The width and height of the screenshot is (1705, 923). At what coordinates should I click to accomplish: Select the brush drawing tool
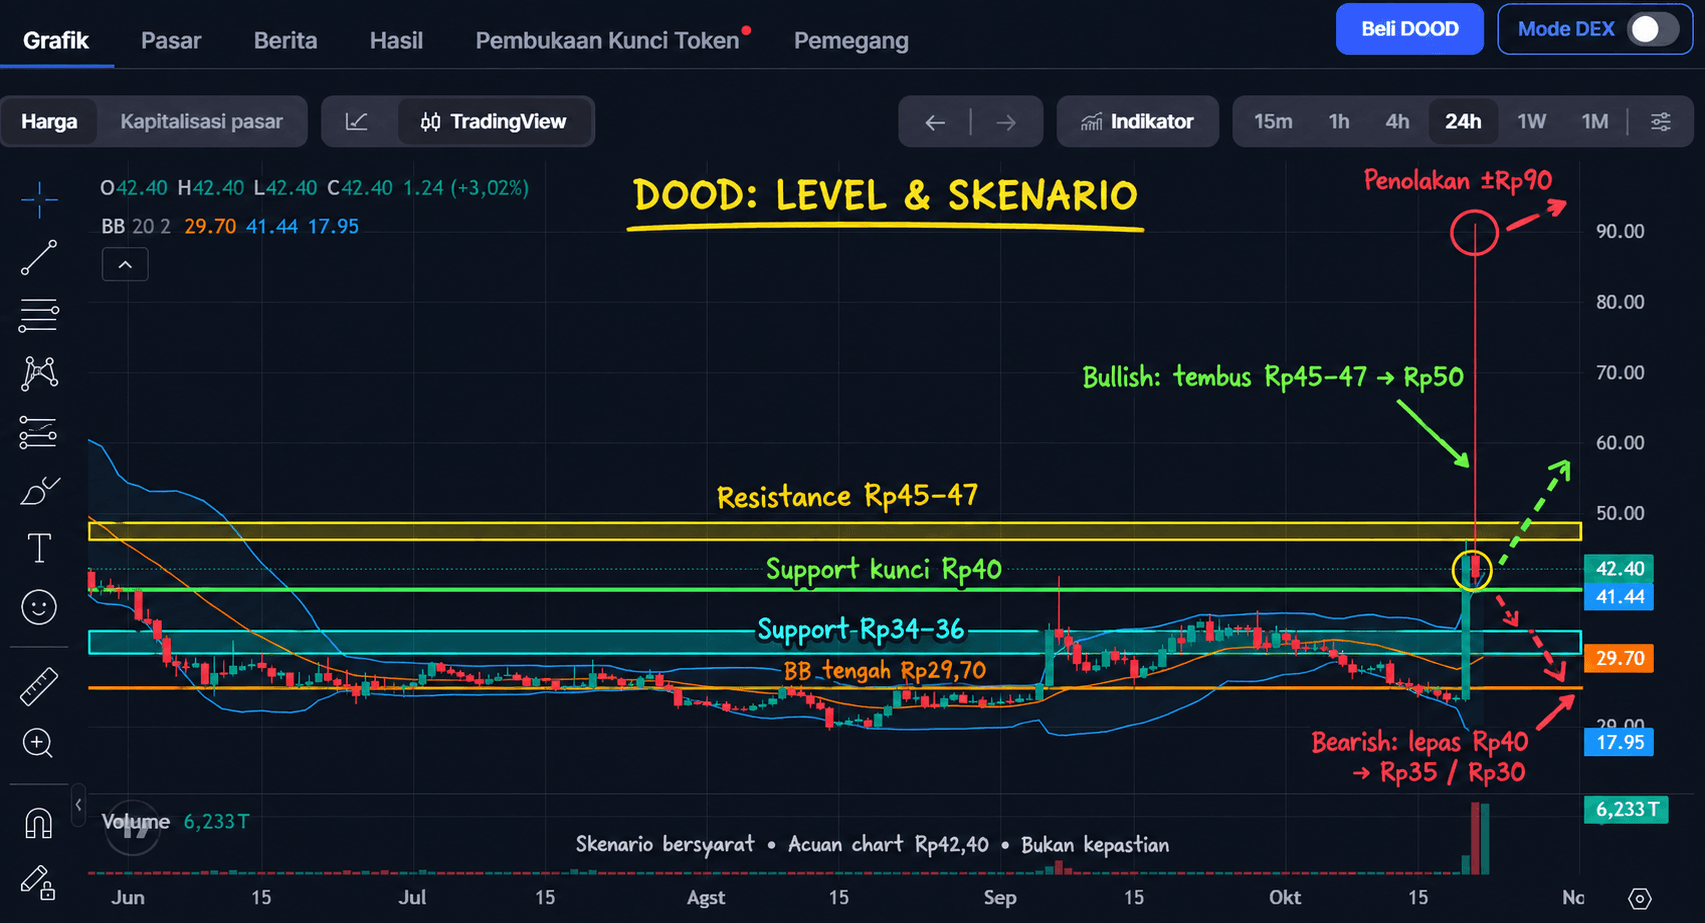39,491
